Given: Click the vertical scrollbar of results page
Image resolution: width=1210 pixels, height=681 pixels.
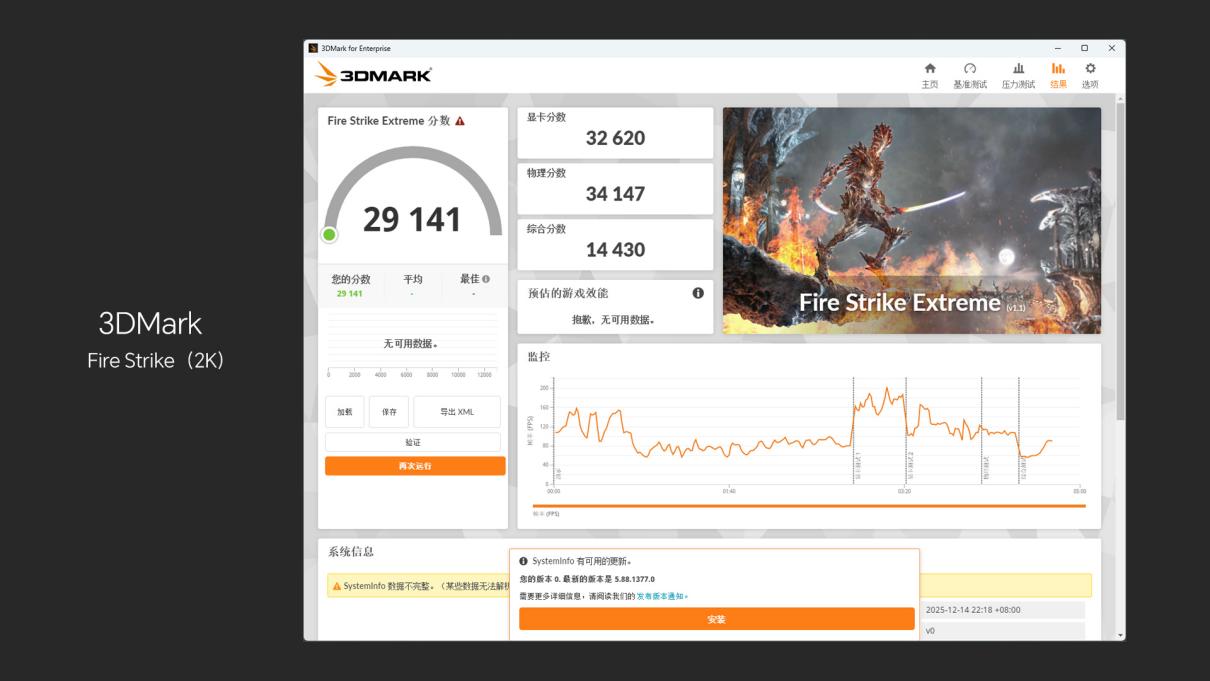Looking at the screenshot, I should pyautogui.click(x=1120, y=260).
